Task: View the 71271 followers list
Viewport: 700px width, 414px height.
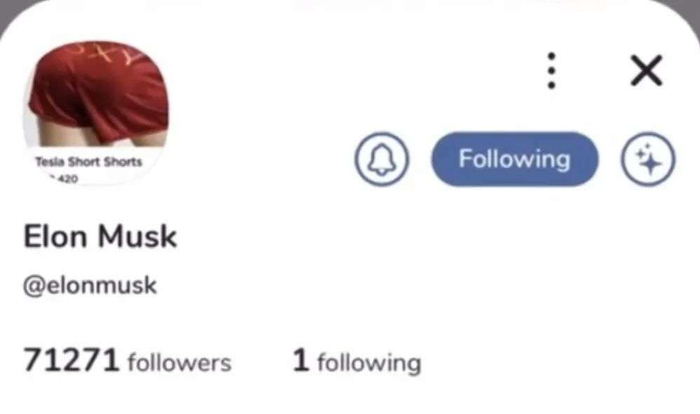Action: 127,360
